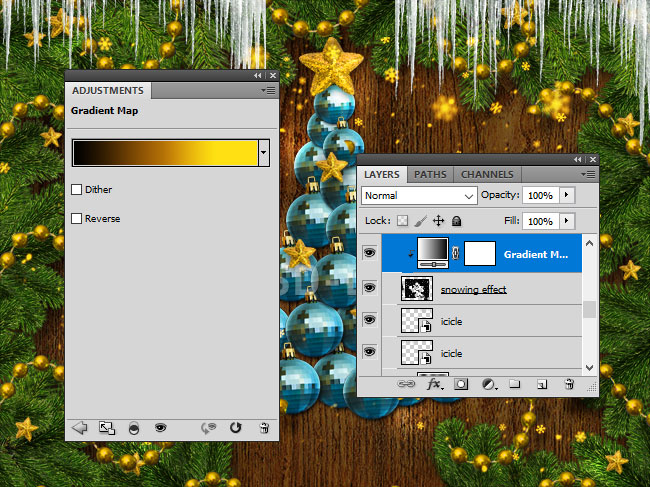Check the Reverse option
This screenshot has width=650, height=487.
[77, 218]
